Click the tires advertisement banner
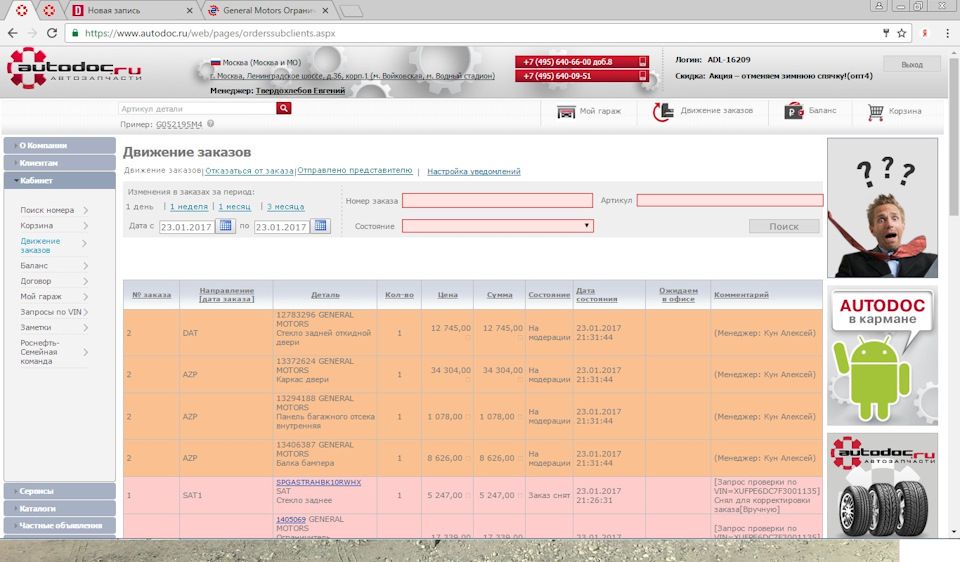The height and width of the screenshot is (562, 960). [882, 485]
